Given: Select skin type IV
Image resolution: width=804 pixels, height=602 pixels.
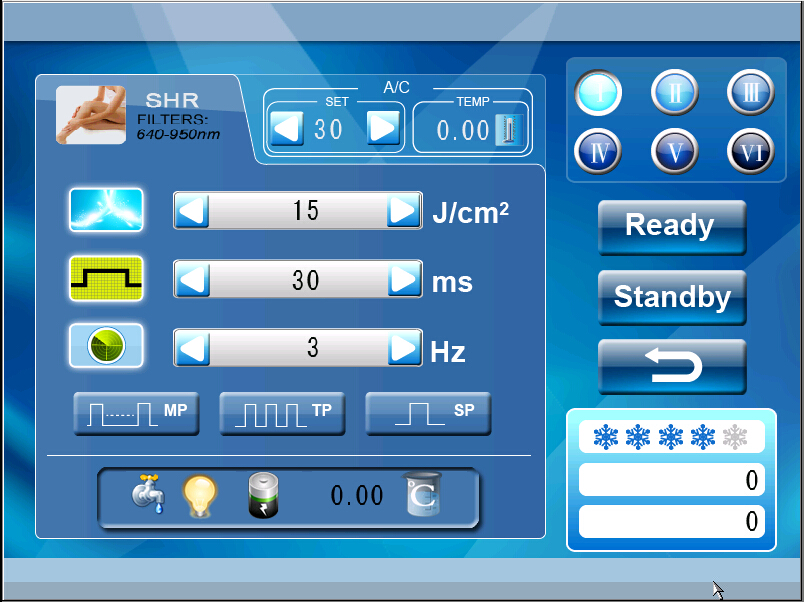Looking at the screenshot, I should (598, 153).
